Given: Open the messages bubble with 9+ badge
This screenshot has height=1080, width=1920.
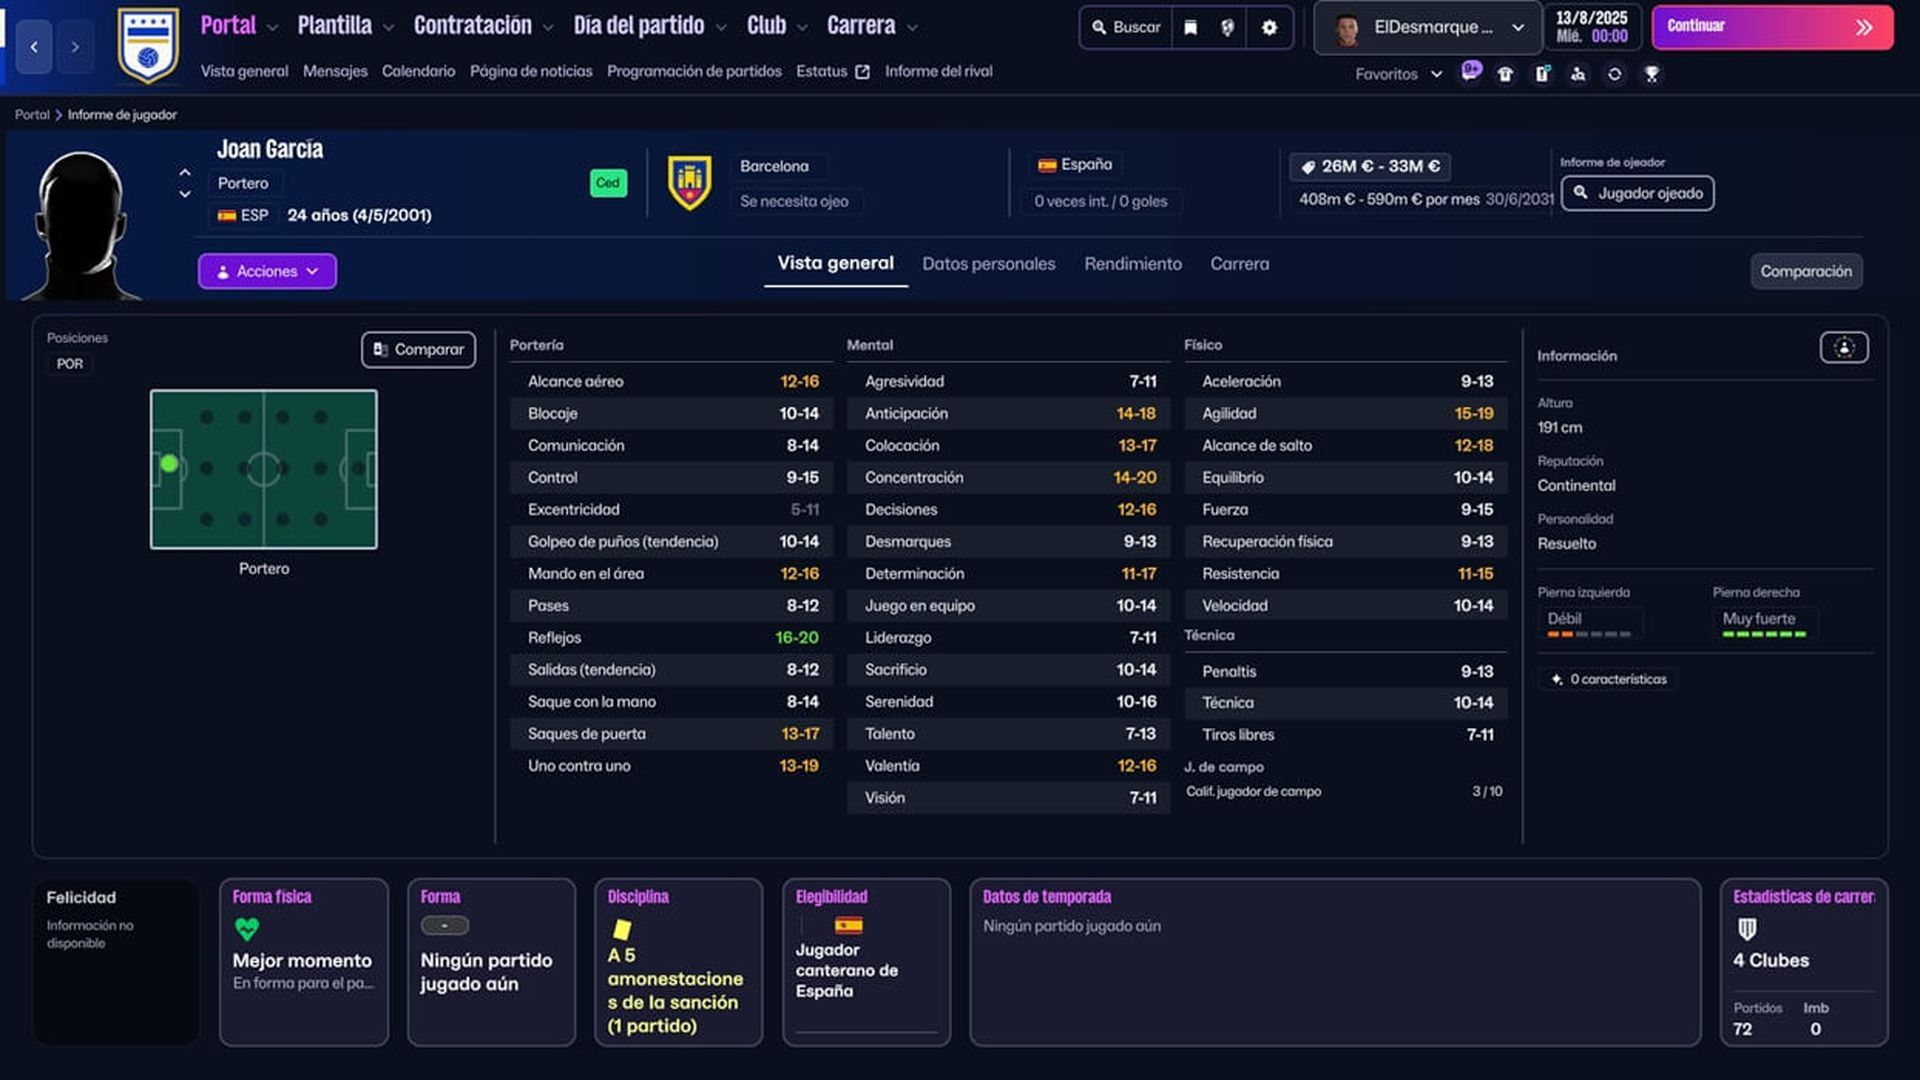Looking at the screenshot, I should coord(1470,72).
